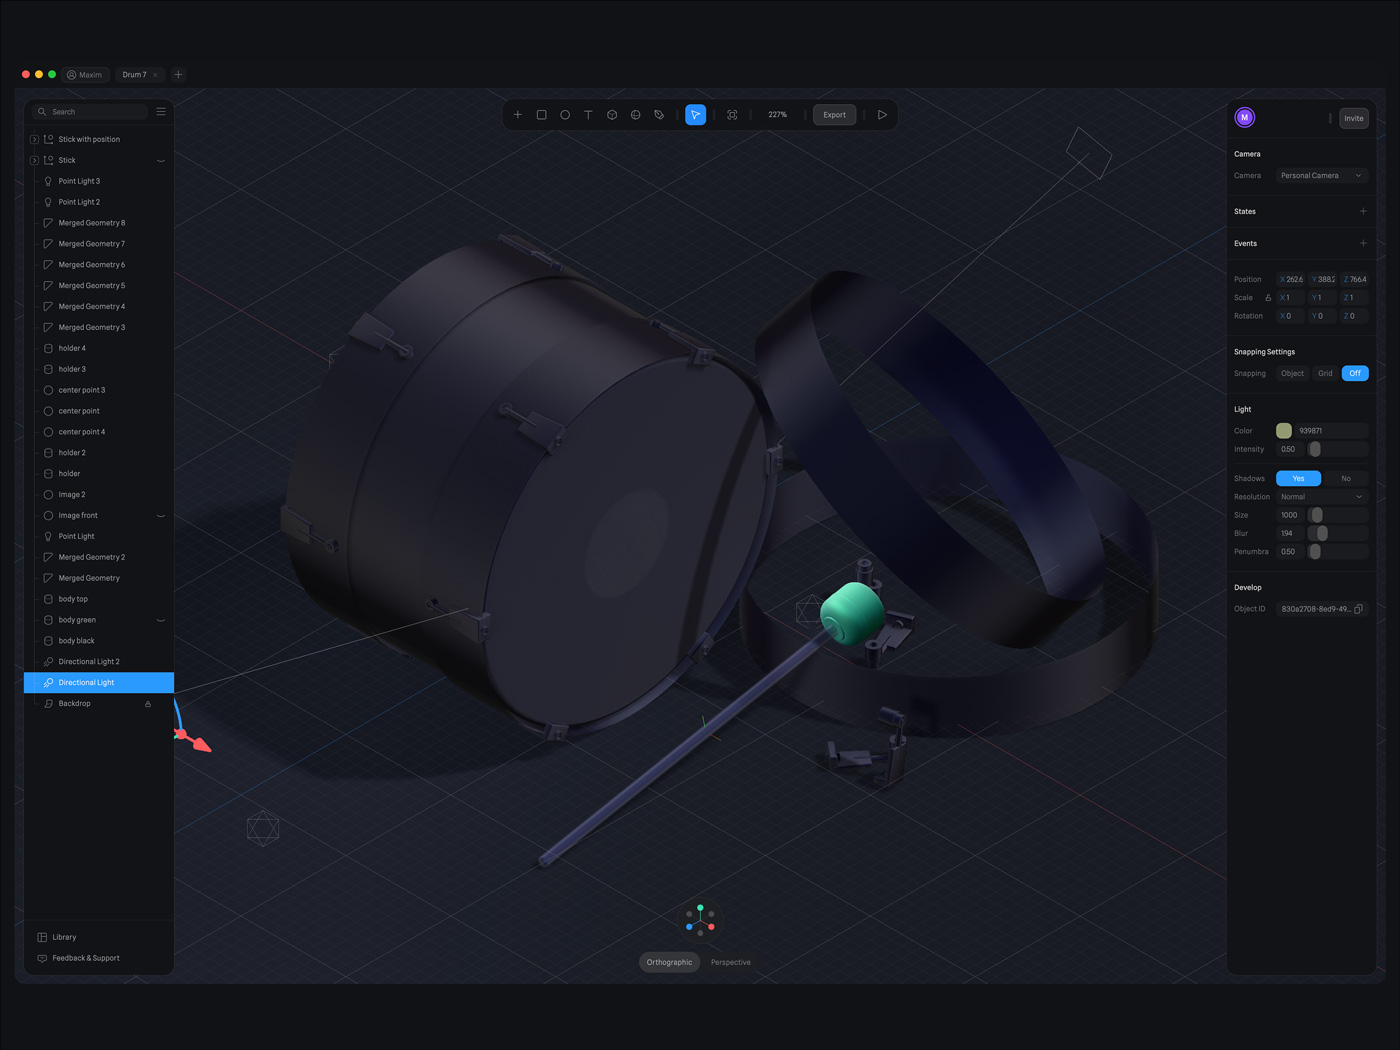
Task: Click the Export button
Action: tap(834, 114)
